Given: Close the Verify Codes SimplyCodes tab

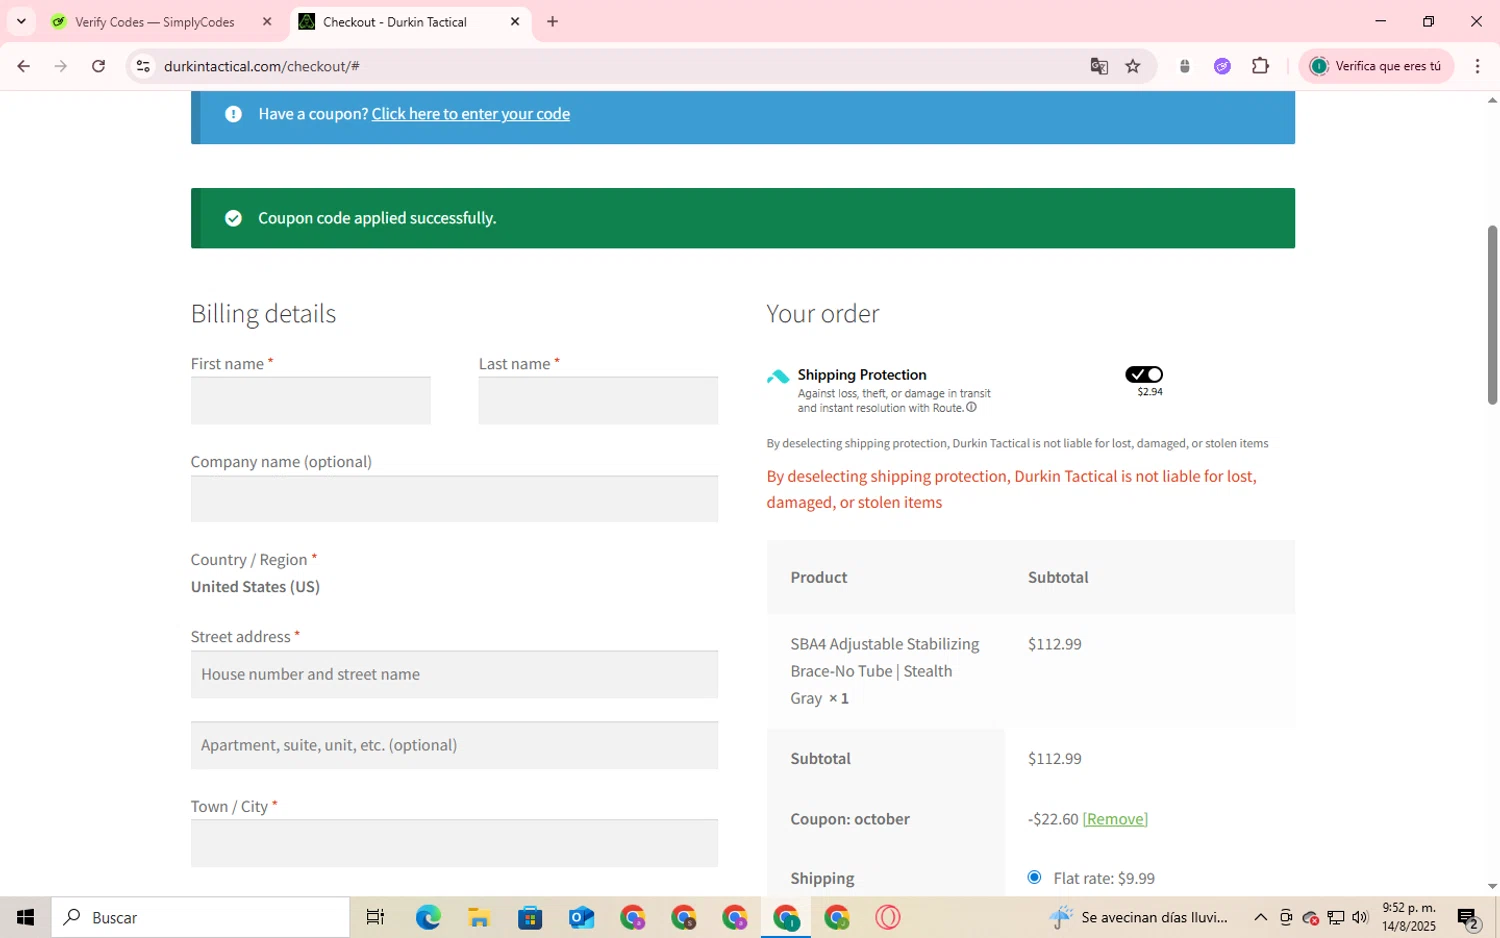Looking at the screenshot, I should (x=267, y=21).
